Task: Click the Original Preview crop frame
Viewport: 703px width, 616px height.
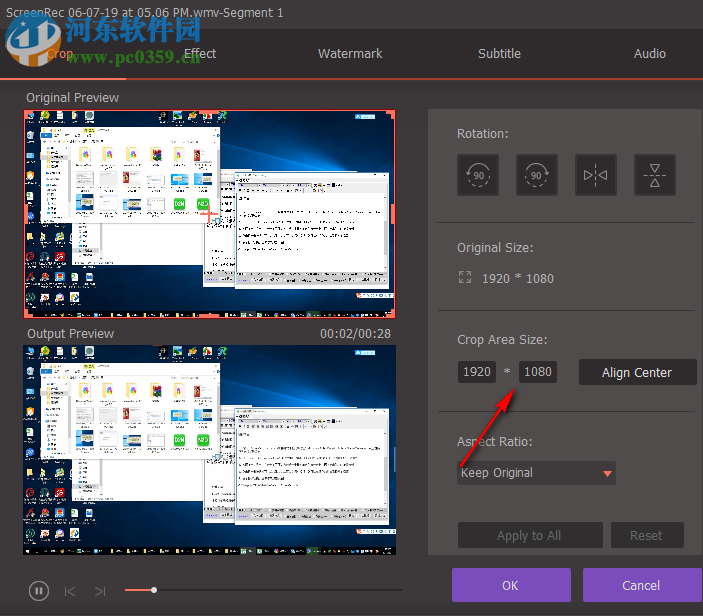Action: pyautogui.click(x=209, y=214)
